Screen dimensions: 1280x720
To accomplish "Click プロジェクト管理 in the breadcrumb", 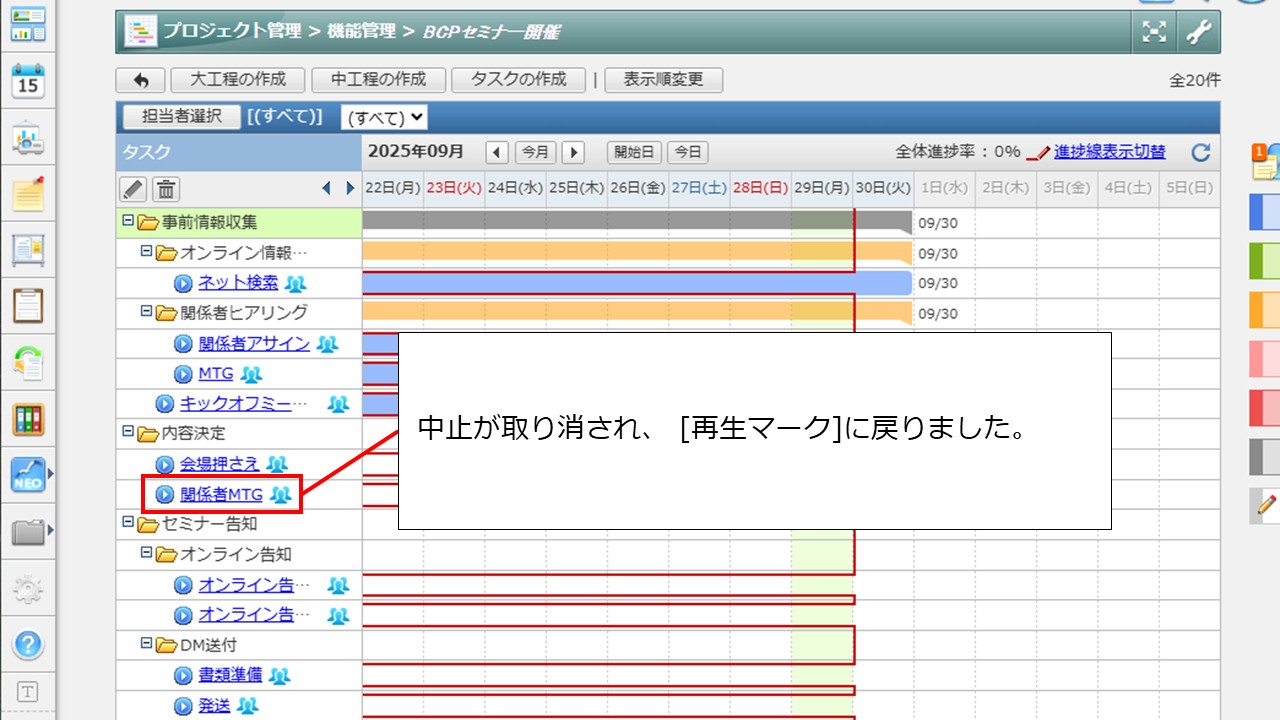I will [x=232, y=31].
